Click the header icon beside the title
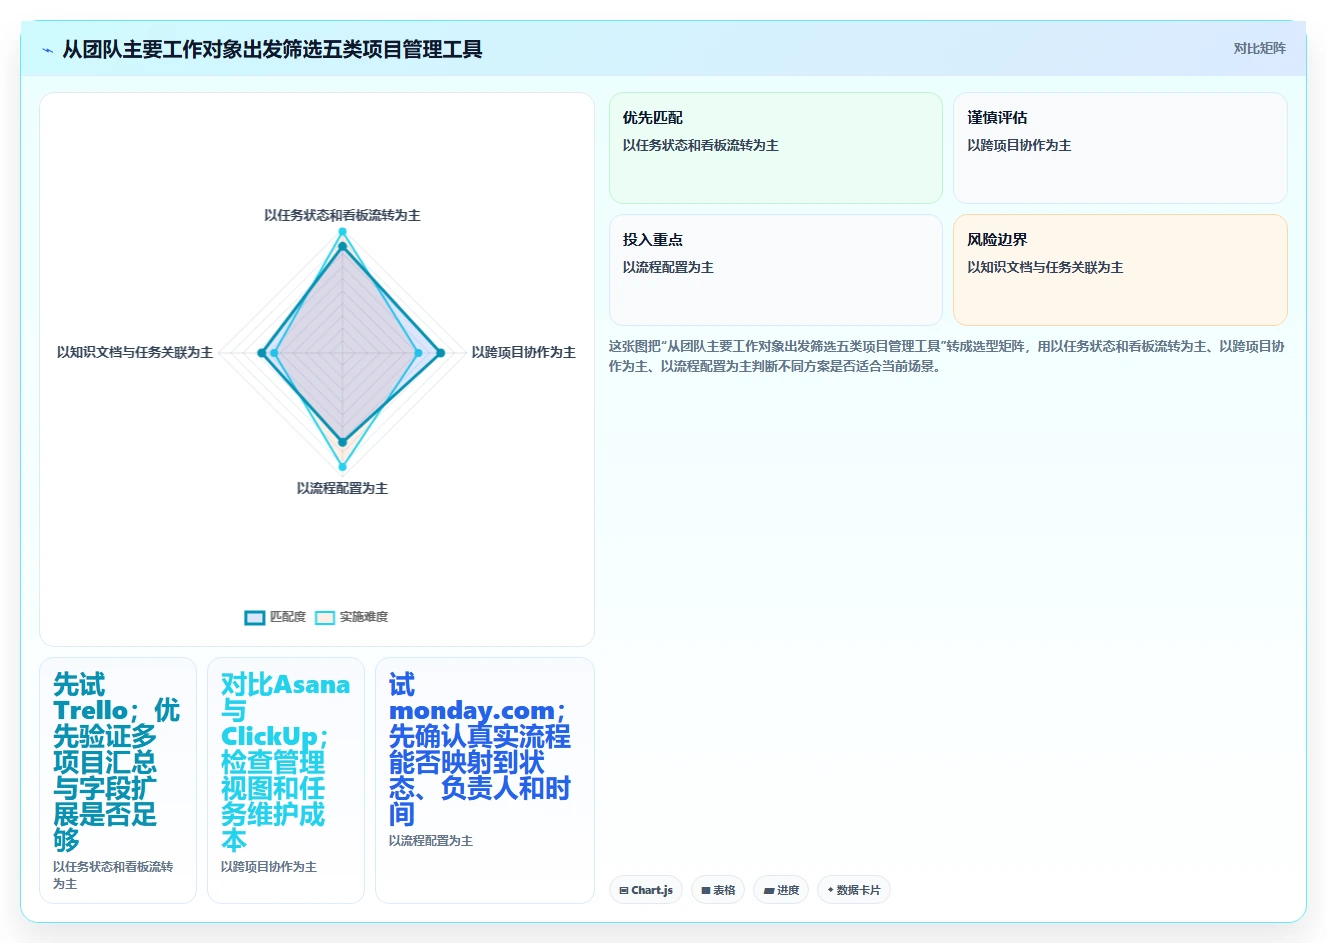1327x943 pixels. [x=47, y=49]
